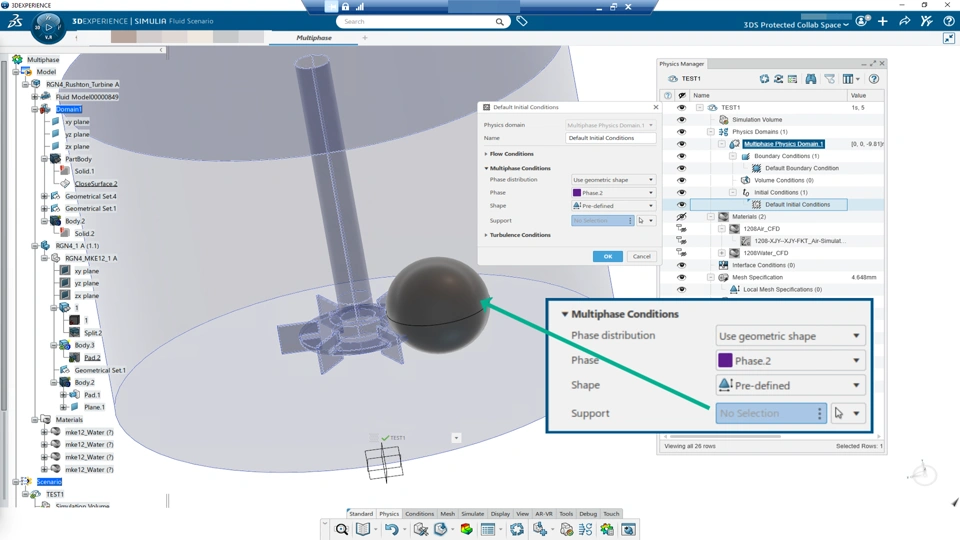Screen dimensions: 960x540
Task: Click the search magnifier button
Action: click(500, 22)
